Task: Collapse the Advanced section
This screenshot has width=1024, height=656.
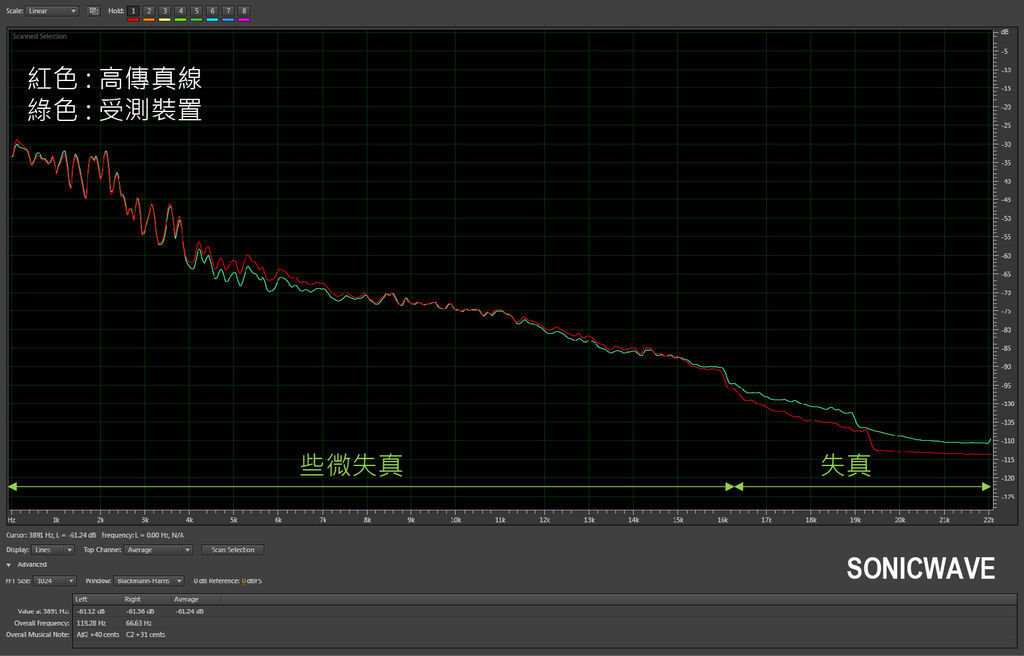Action: (x=9, y=565)
